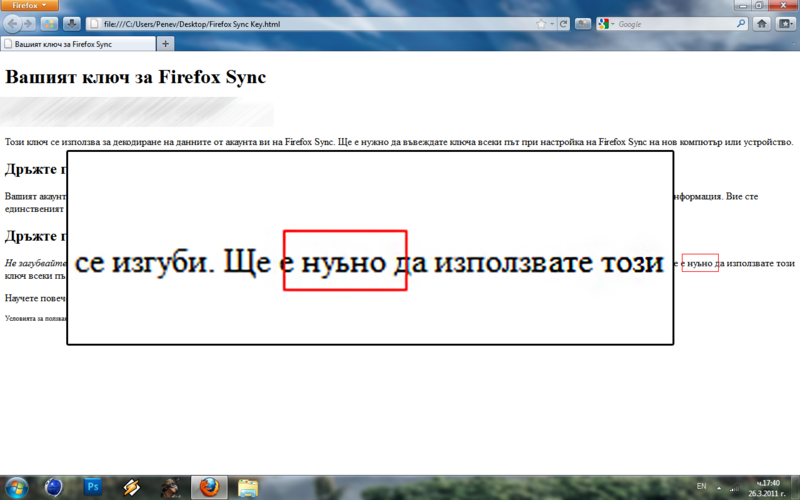Image resolution: width=800 pixels, height=500 pixels.
Task: Click the colorful tab groups toolbar icon
Action: (49, 23)
